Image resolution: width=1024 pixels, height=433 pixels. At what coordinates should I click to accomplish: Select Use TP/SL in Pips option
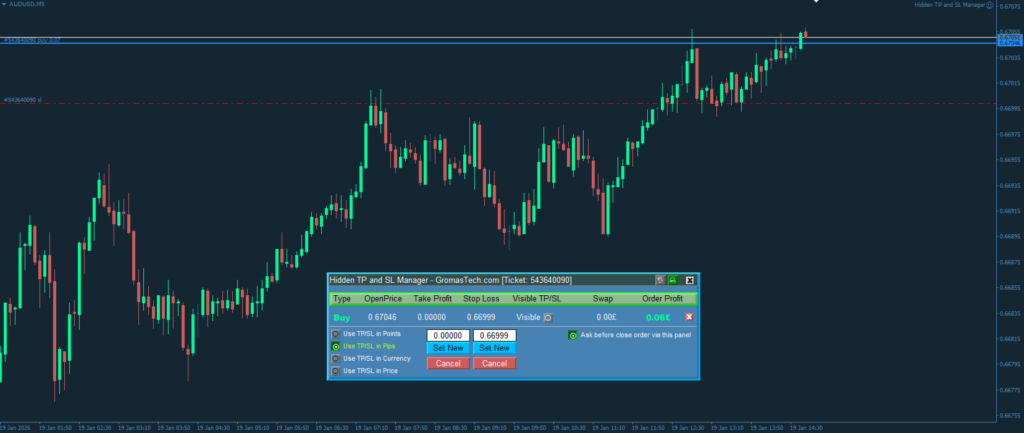[336, 346]
